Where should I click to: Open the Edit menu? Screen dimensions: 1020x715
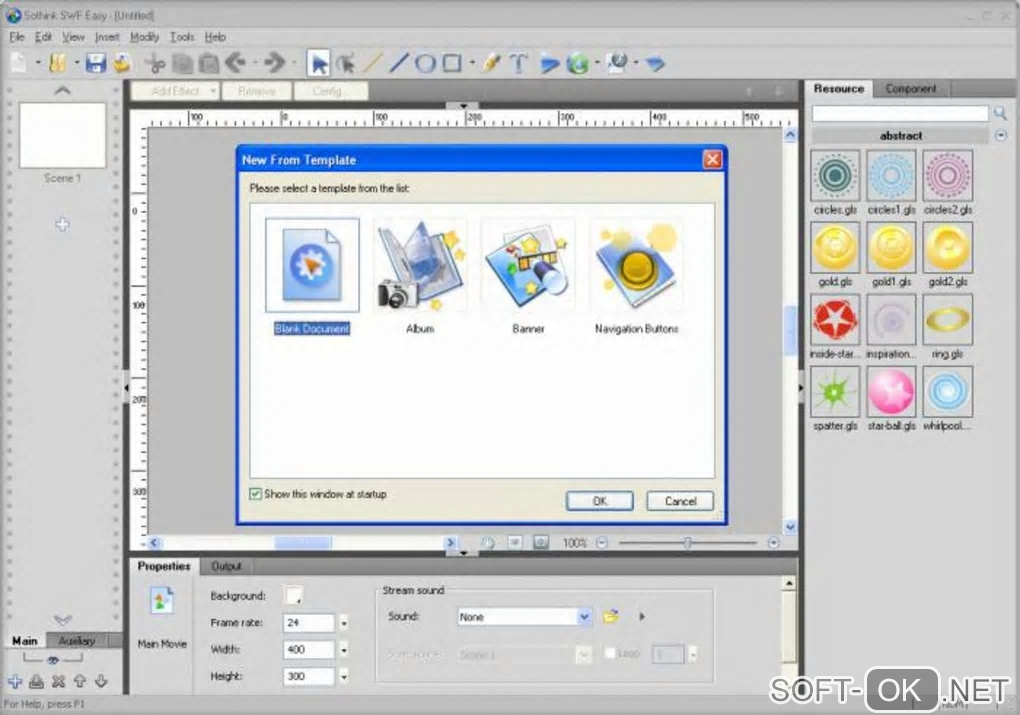44,37
